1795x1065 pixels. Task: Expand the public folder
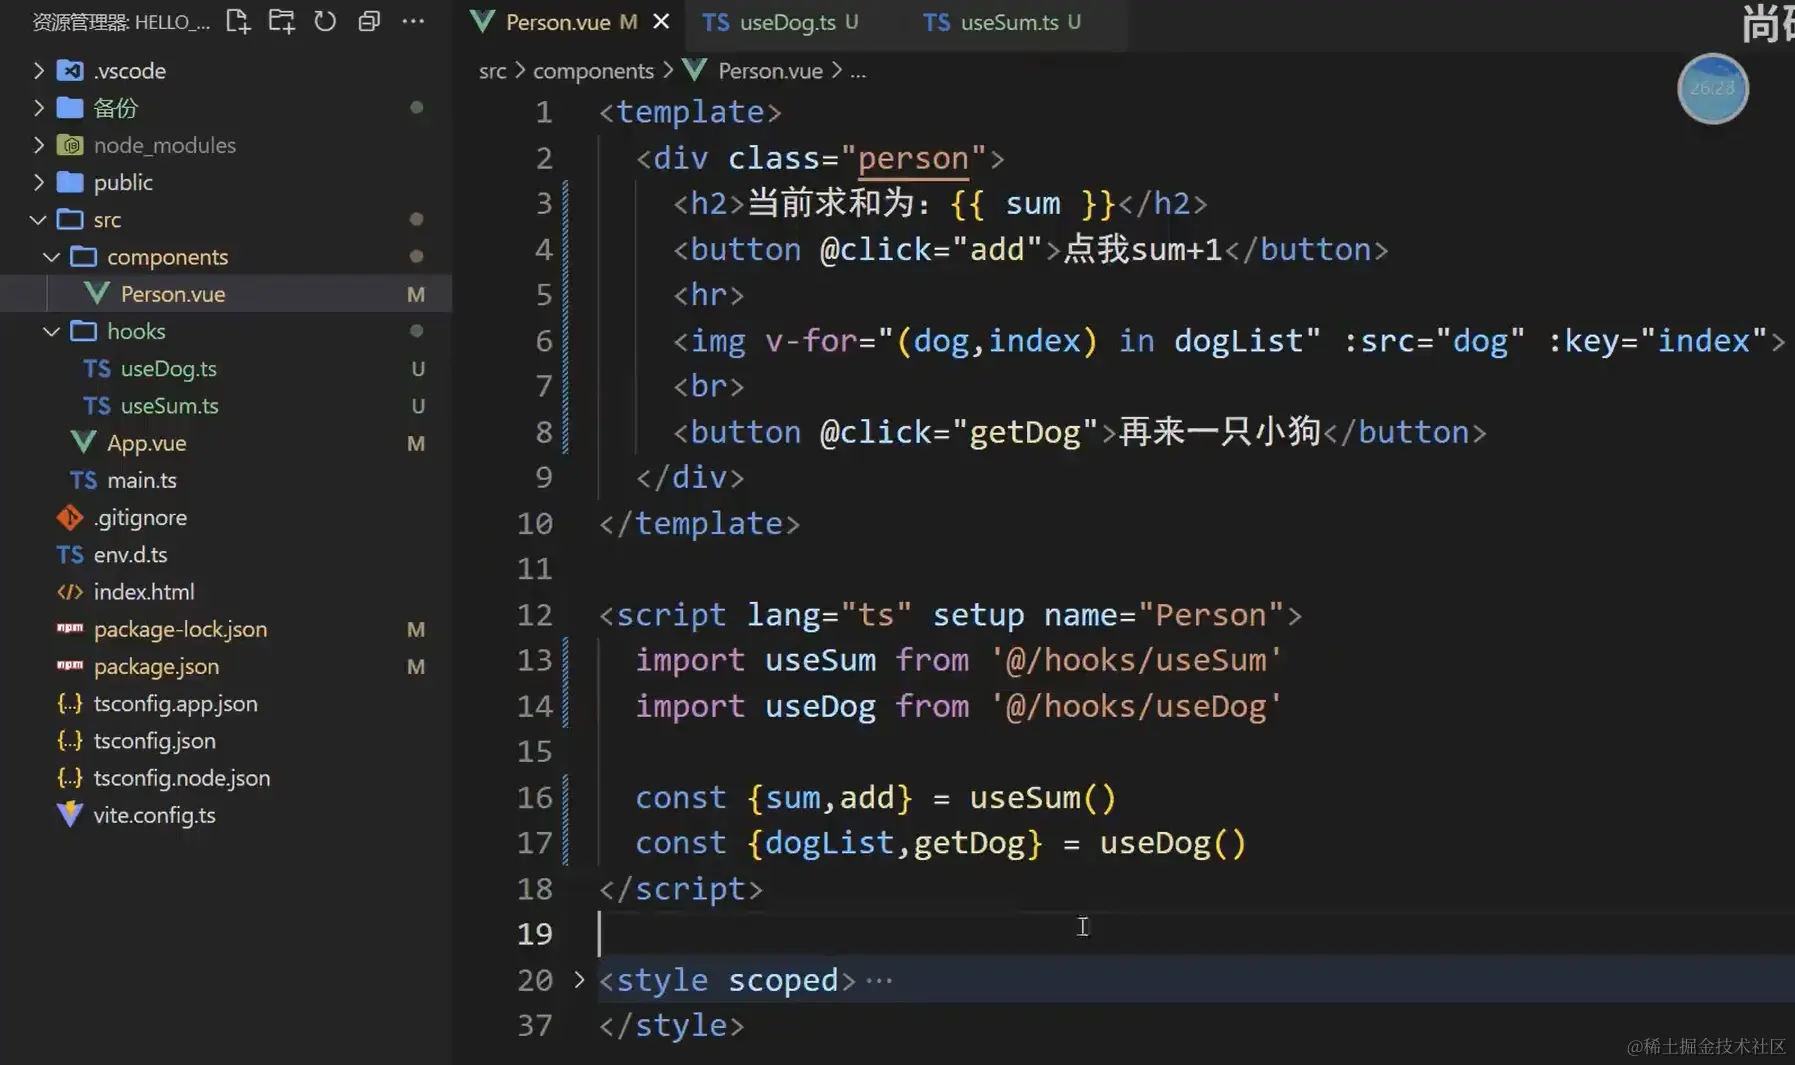click(38, 182)
